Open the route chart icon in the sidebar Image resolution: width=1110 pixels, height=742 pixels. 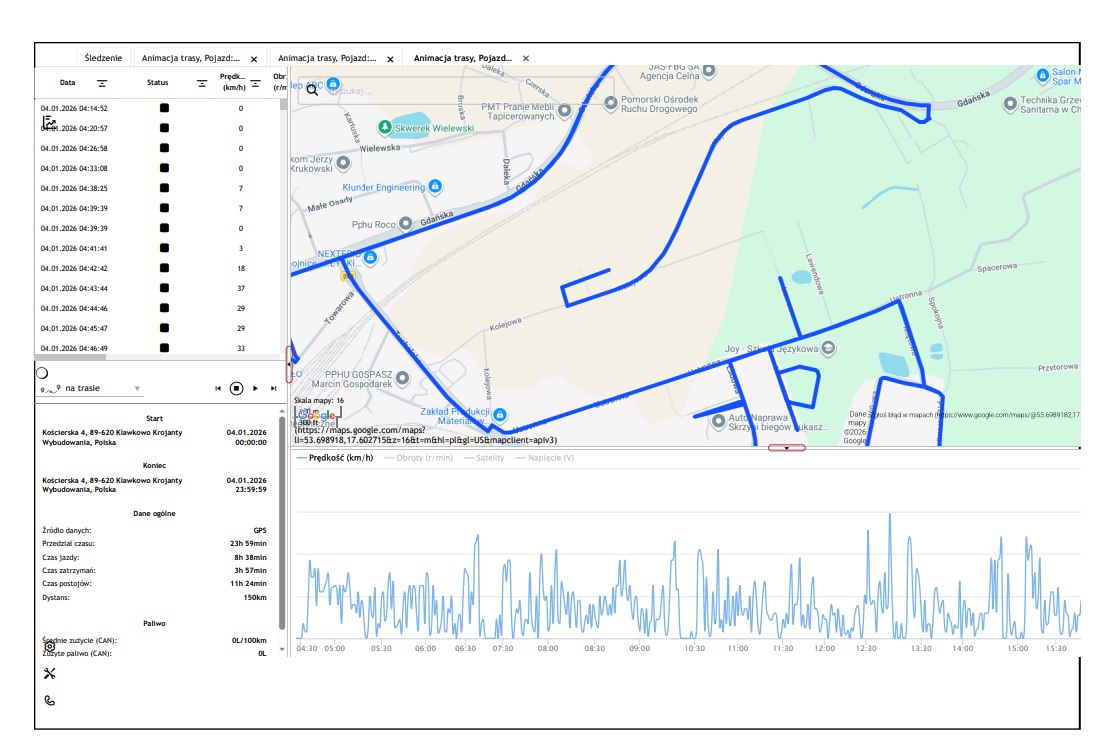[48, 122]
